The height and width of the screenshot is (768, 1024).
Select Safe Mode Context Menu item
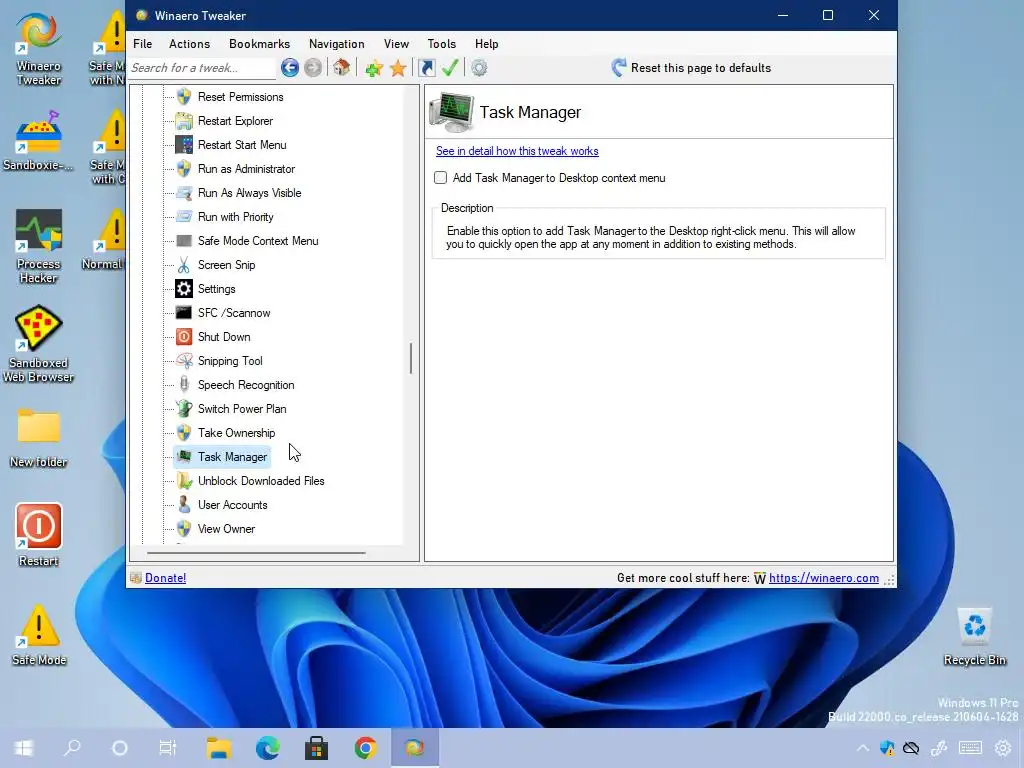tap(258, 241)
